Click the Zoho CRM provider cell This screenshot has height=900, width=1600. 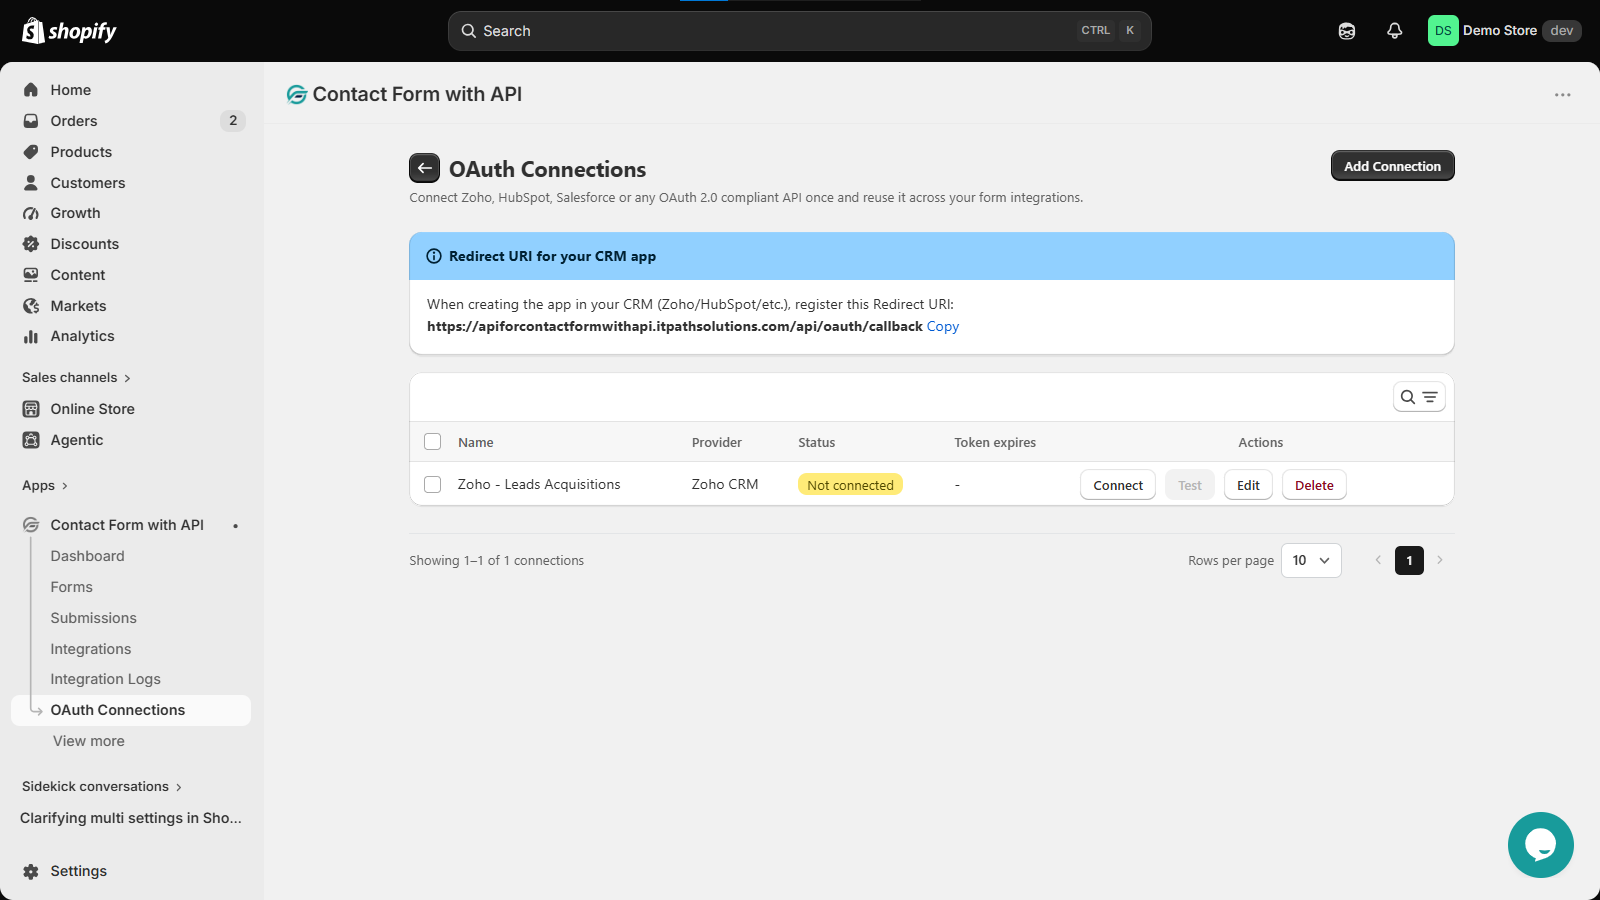pos(725,484)
